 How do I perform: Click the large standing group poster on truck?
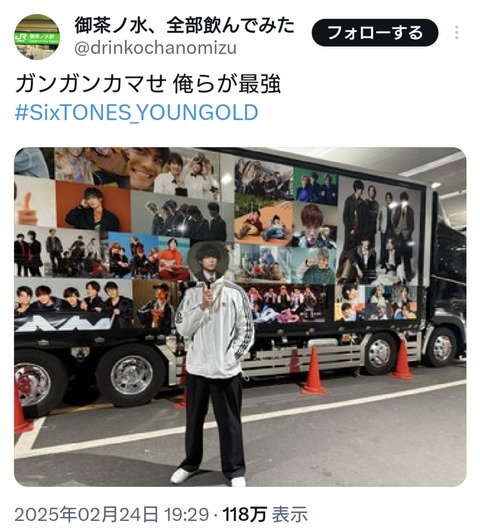coord(378,231)
